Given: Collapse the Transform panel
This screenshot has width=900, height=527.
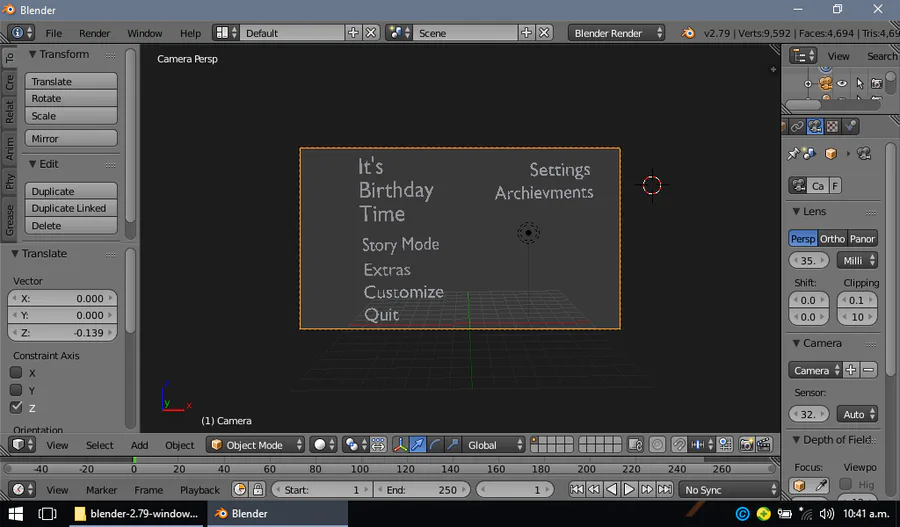Looking at the screenshot, I should tap(33, 55).
